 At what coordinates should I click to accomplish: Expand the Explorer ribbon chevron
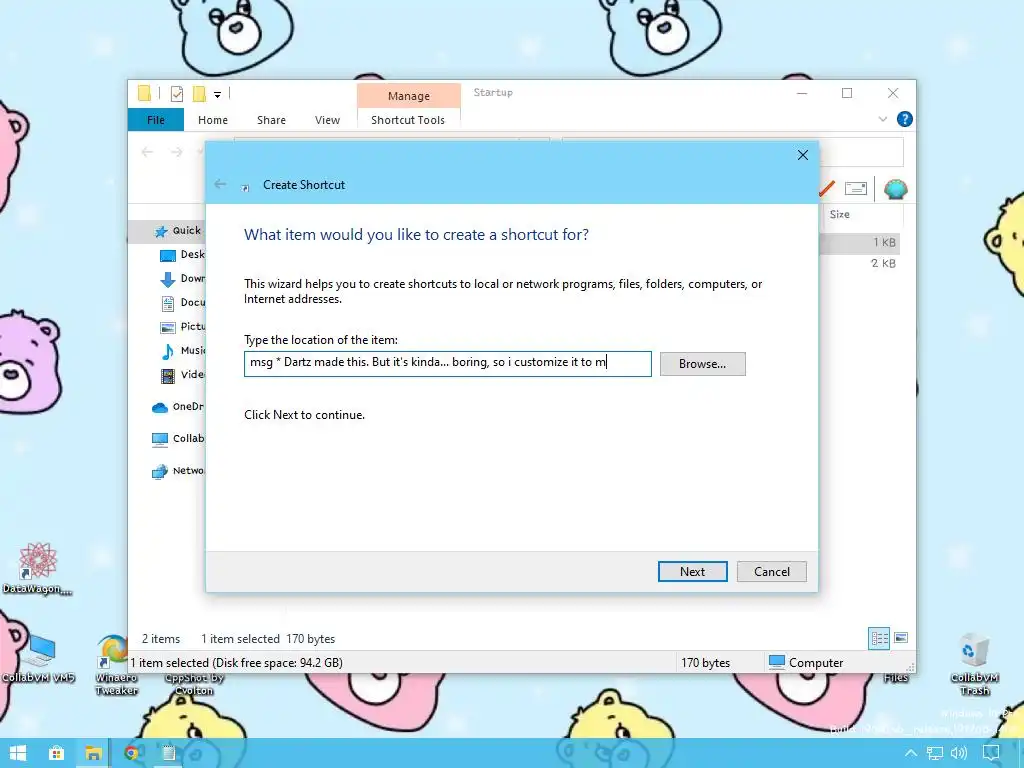tap(882, 119)
